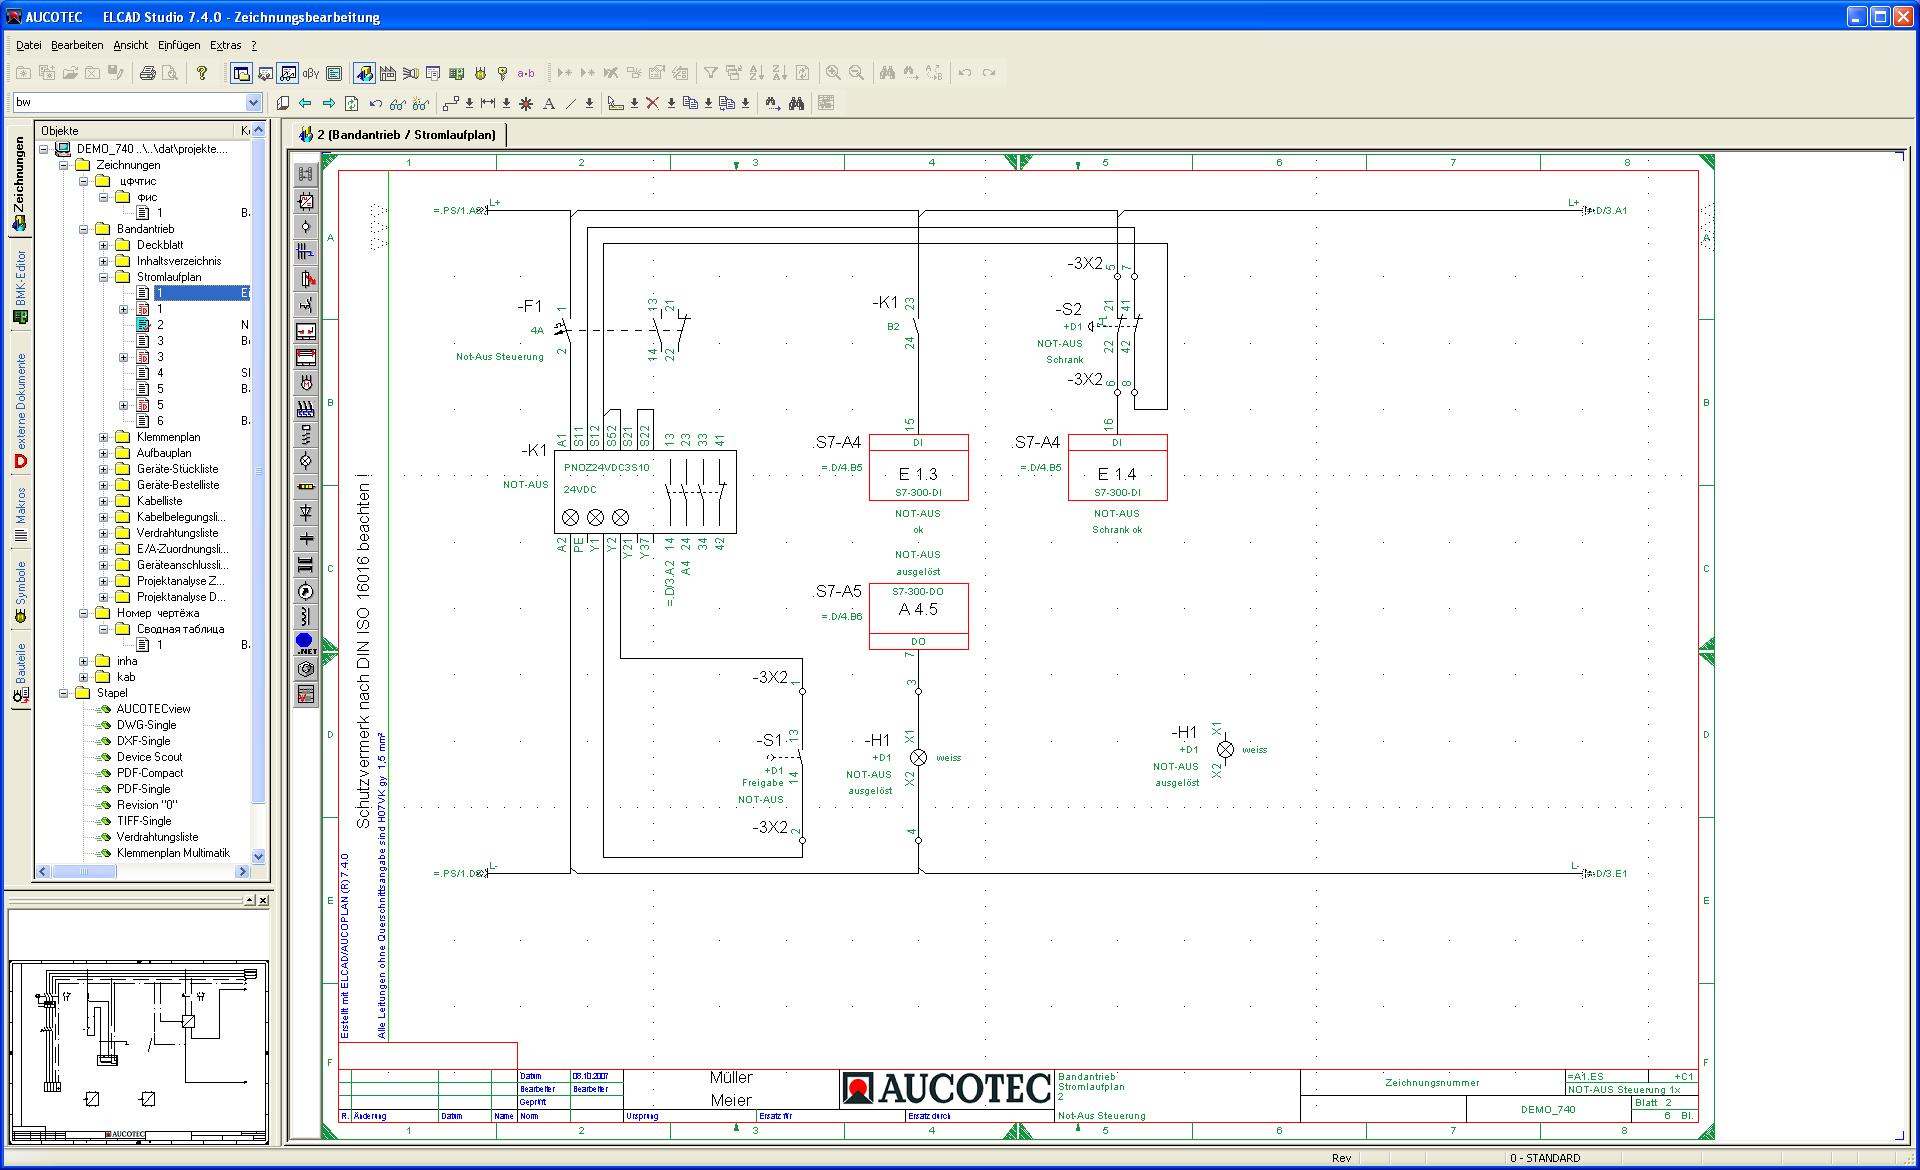Click the Zoom Out magnifier icon
Screen dimensions: 1920x1170
coord(856,73)
